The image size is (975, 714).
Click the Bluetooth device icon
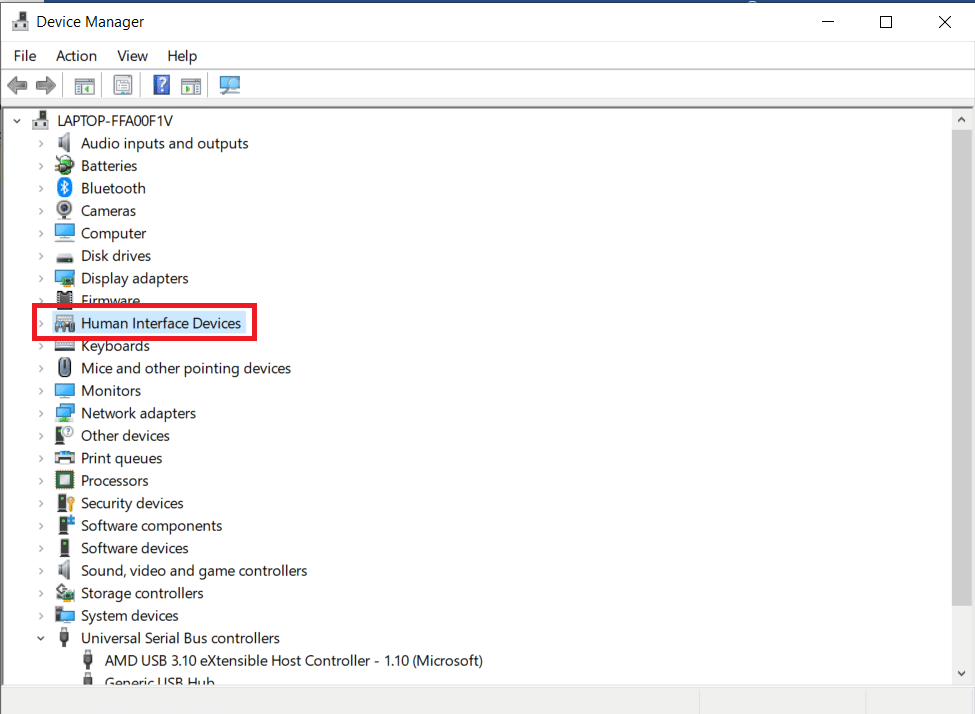(65, 188)
